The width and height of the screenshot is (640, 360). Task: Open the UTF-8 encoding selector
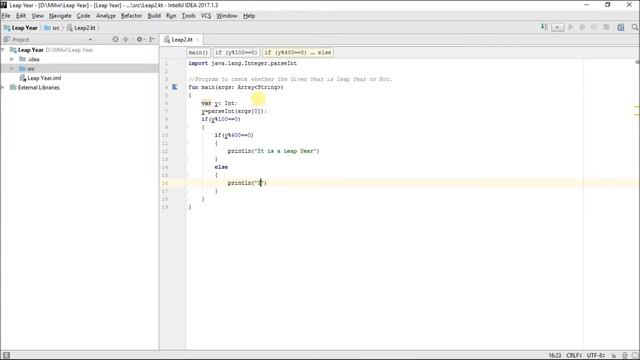(x=596, y=356)
